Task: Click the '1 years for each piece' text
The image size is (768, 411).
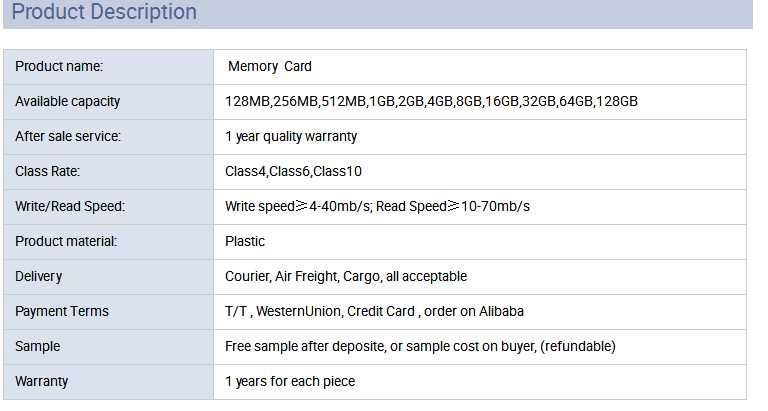Action: click(x=290, y=382)
